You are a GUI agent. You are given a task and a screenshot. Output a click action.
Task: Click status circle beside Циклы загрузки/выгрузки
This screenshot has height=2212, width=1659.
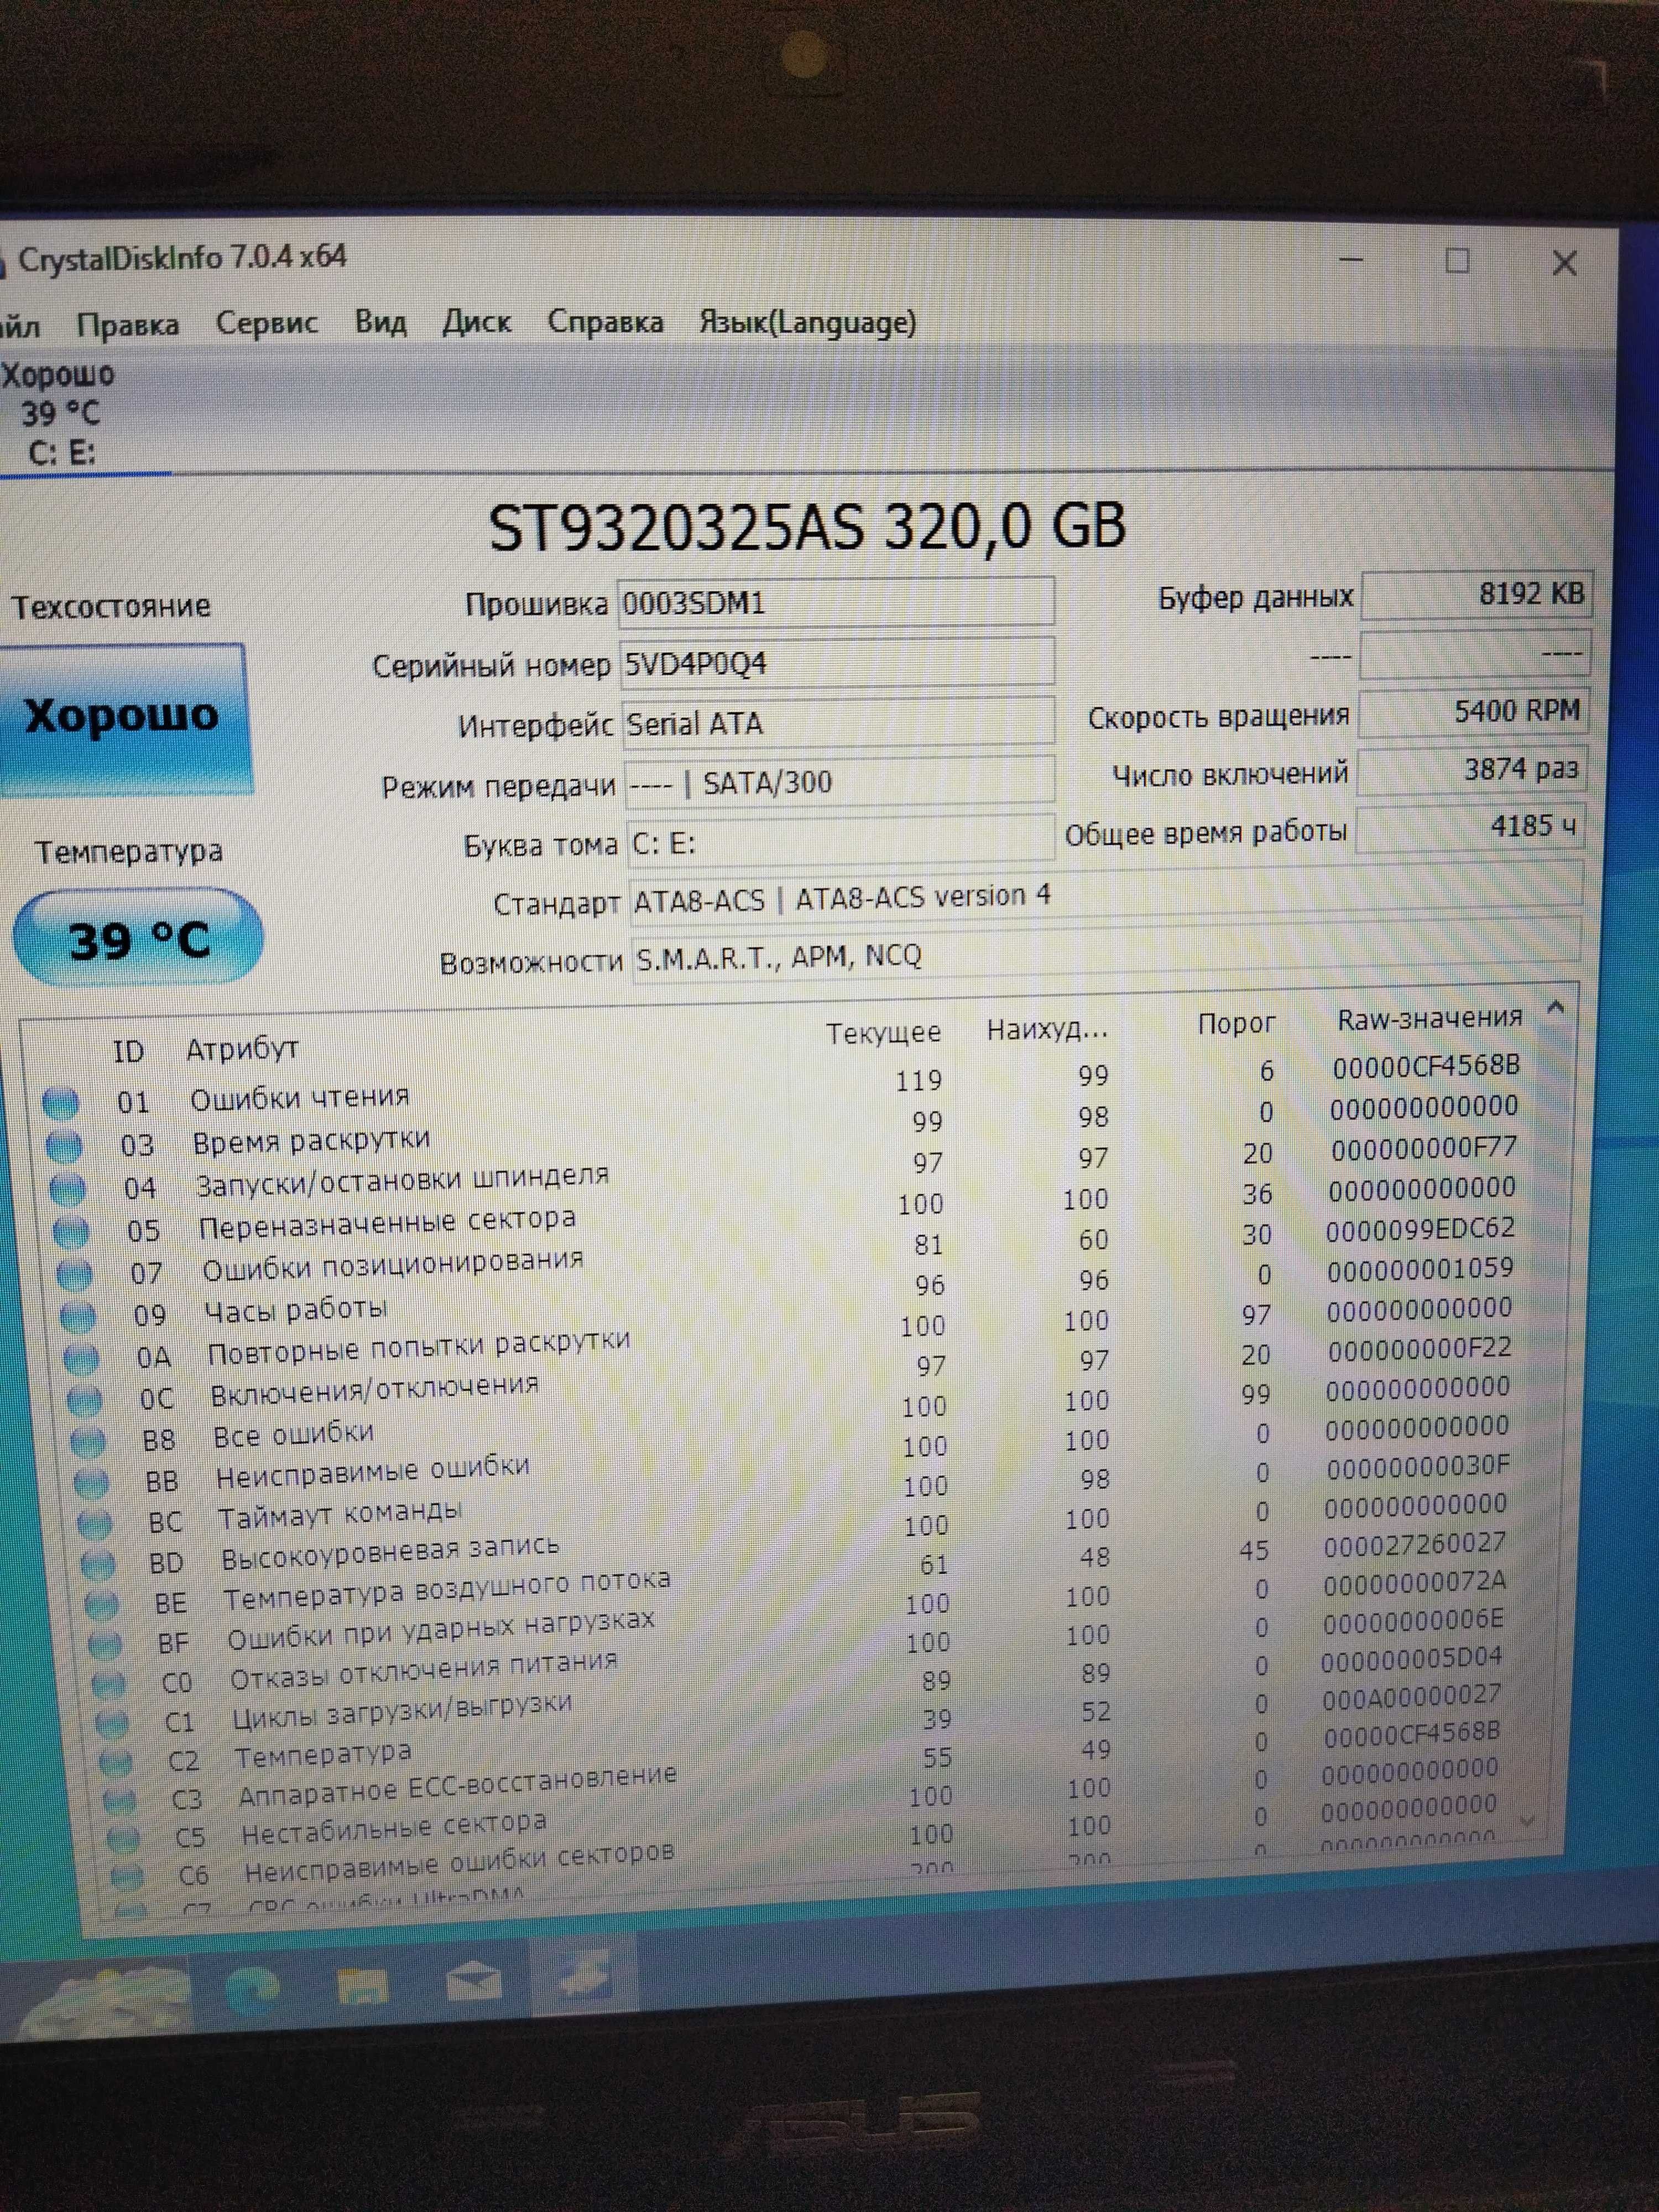[112, 1723]
